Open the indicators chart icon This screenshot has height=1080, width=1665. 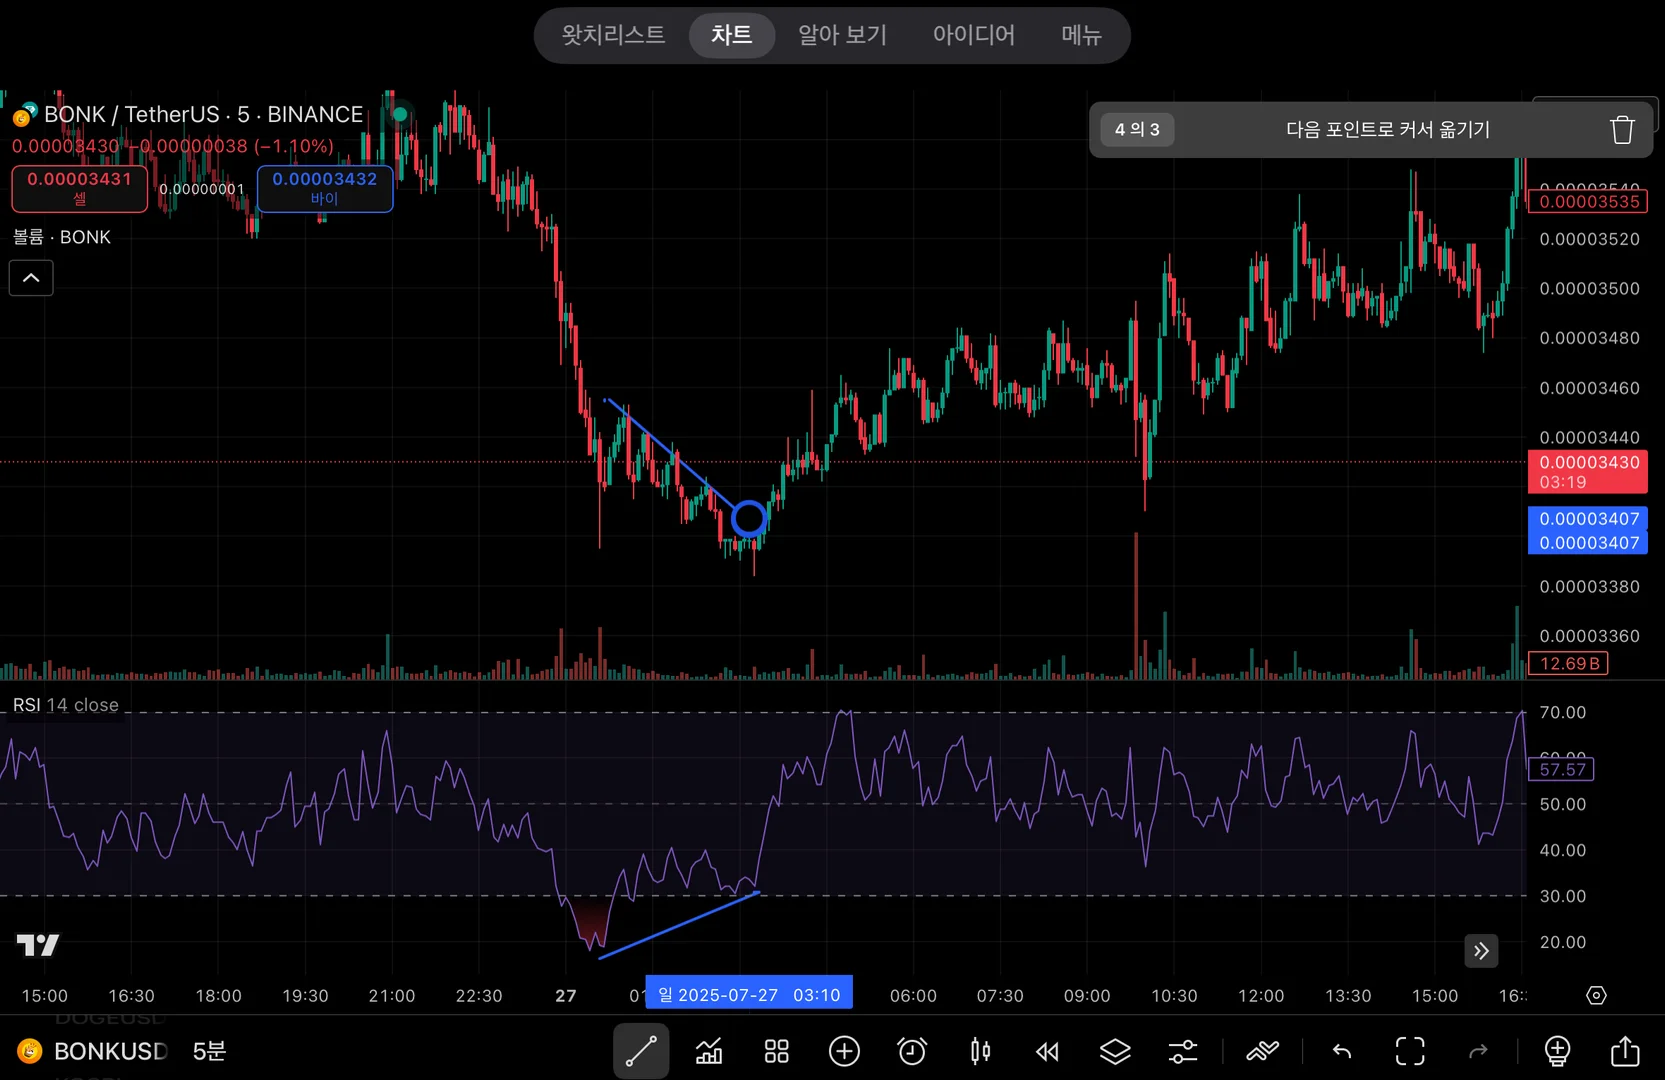point(709,1051)
